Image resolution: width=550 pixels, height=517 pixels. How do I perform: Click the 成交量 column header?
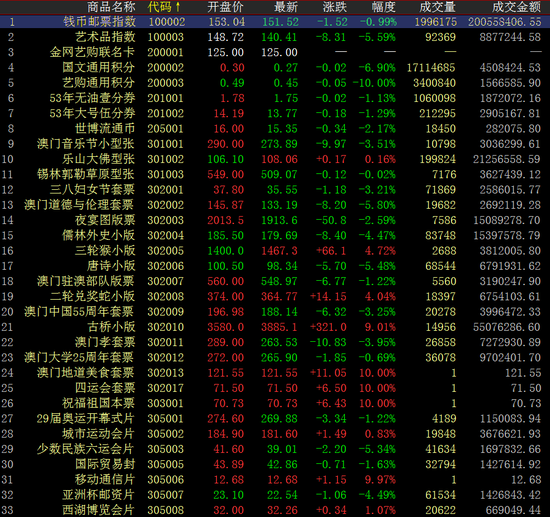pos(437,7)
